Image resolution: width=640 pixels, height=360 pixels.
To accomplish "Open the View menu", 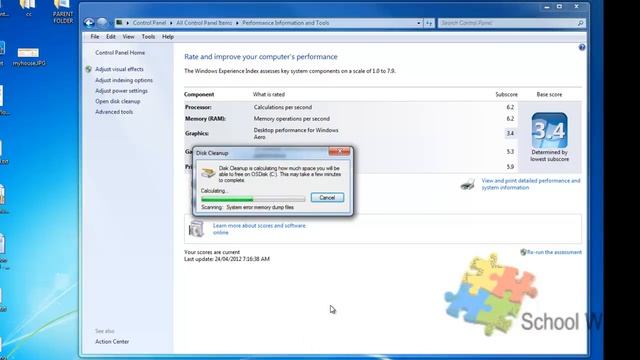I will (128, 37).
